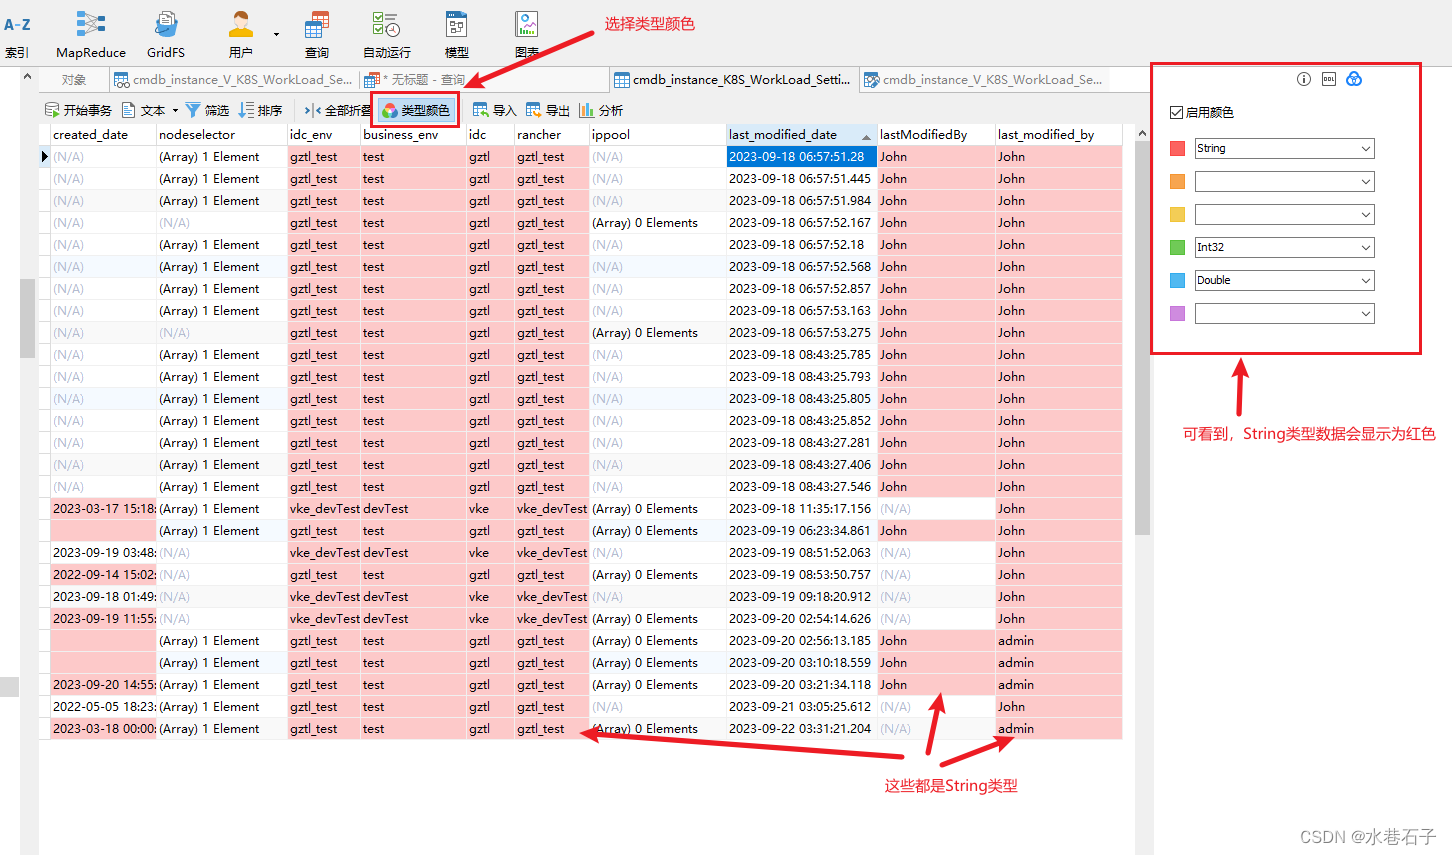The width and height of the screenshot is (1452, 855).
Task: Click the 导入 (Import) button
Action: click(x=494, y=110)
